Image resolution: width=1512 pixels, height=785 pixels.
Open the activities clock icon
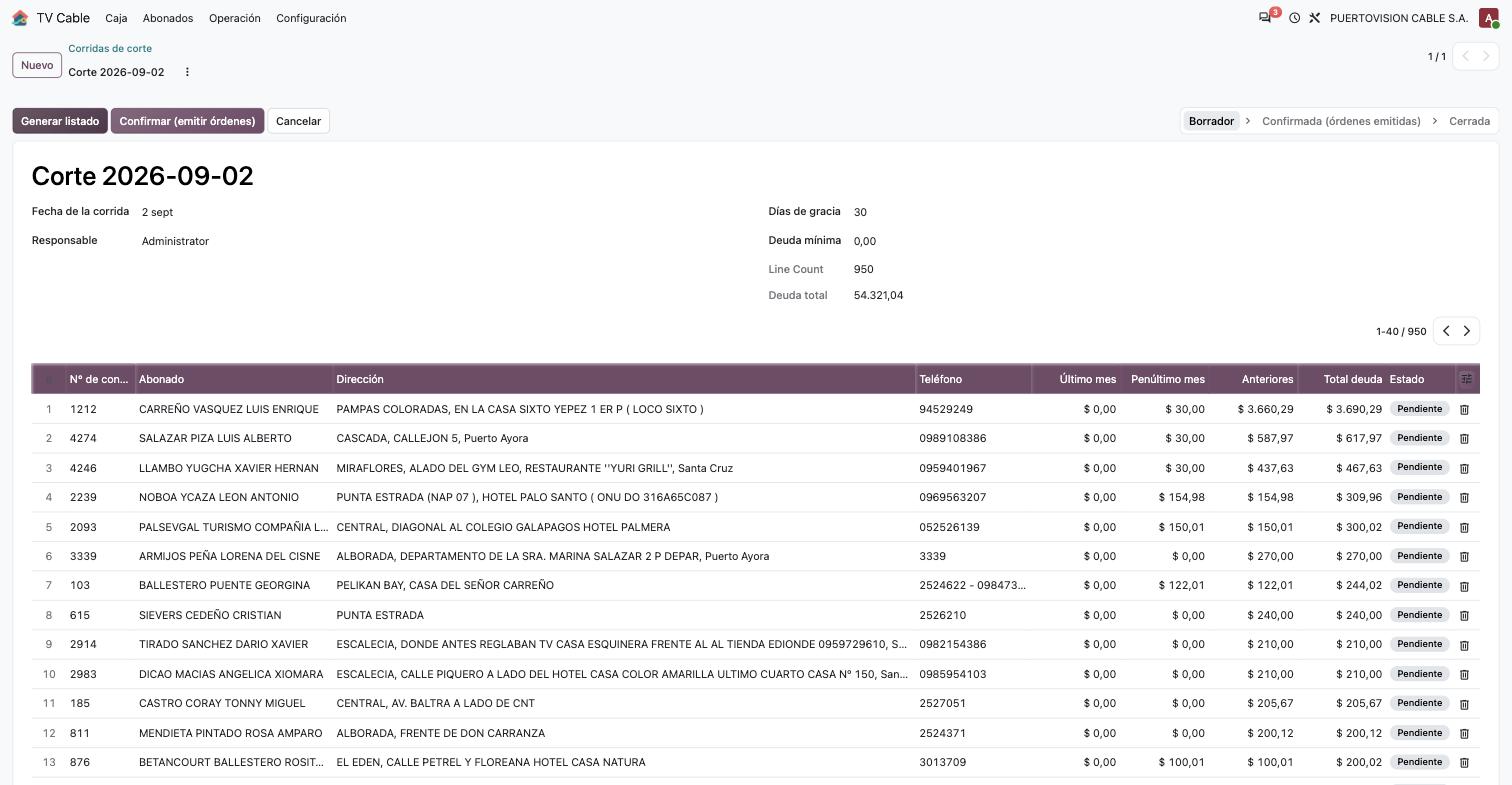point(1294,18)
